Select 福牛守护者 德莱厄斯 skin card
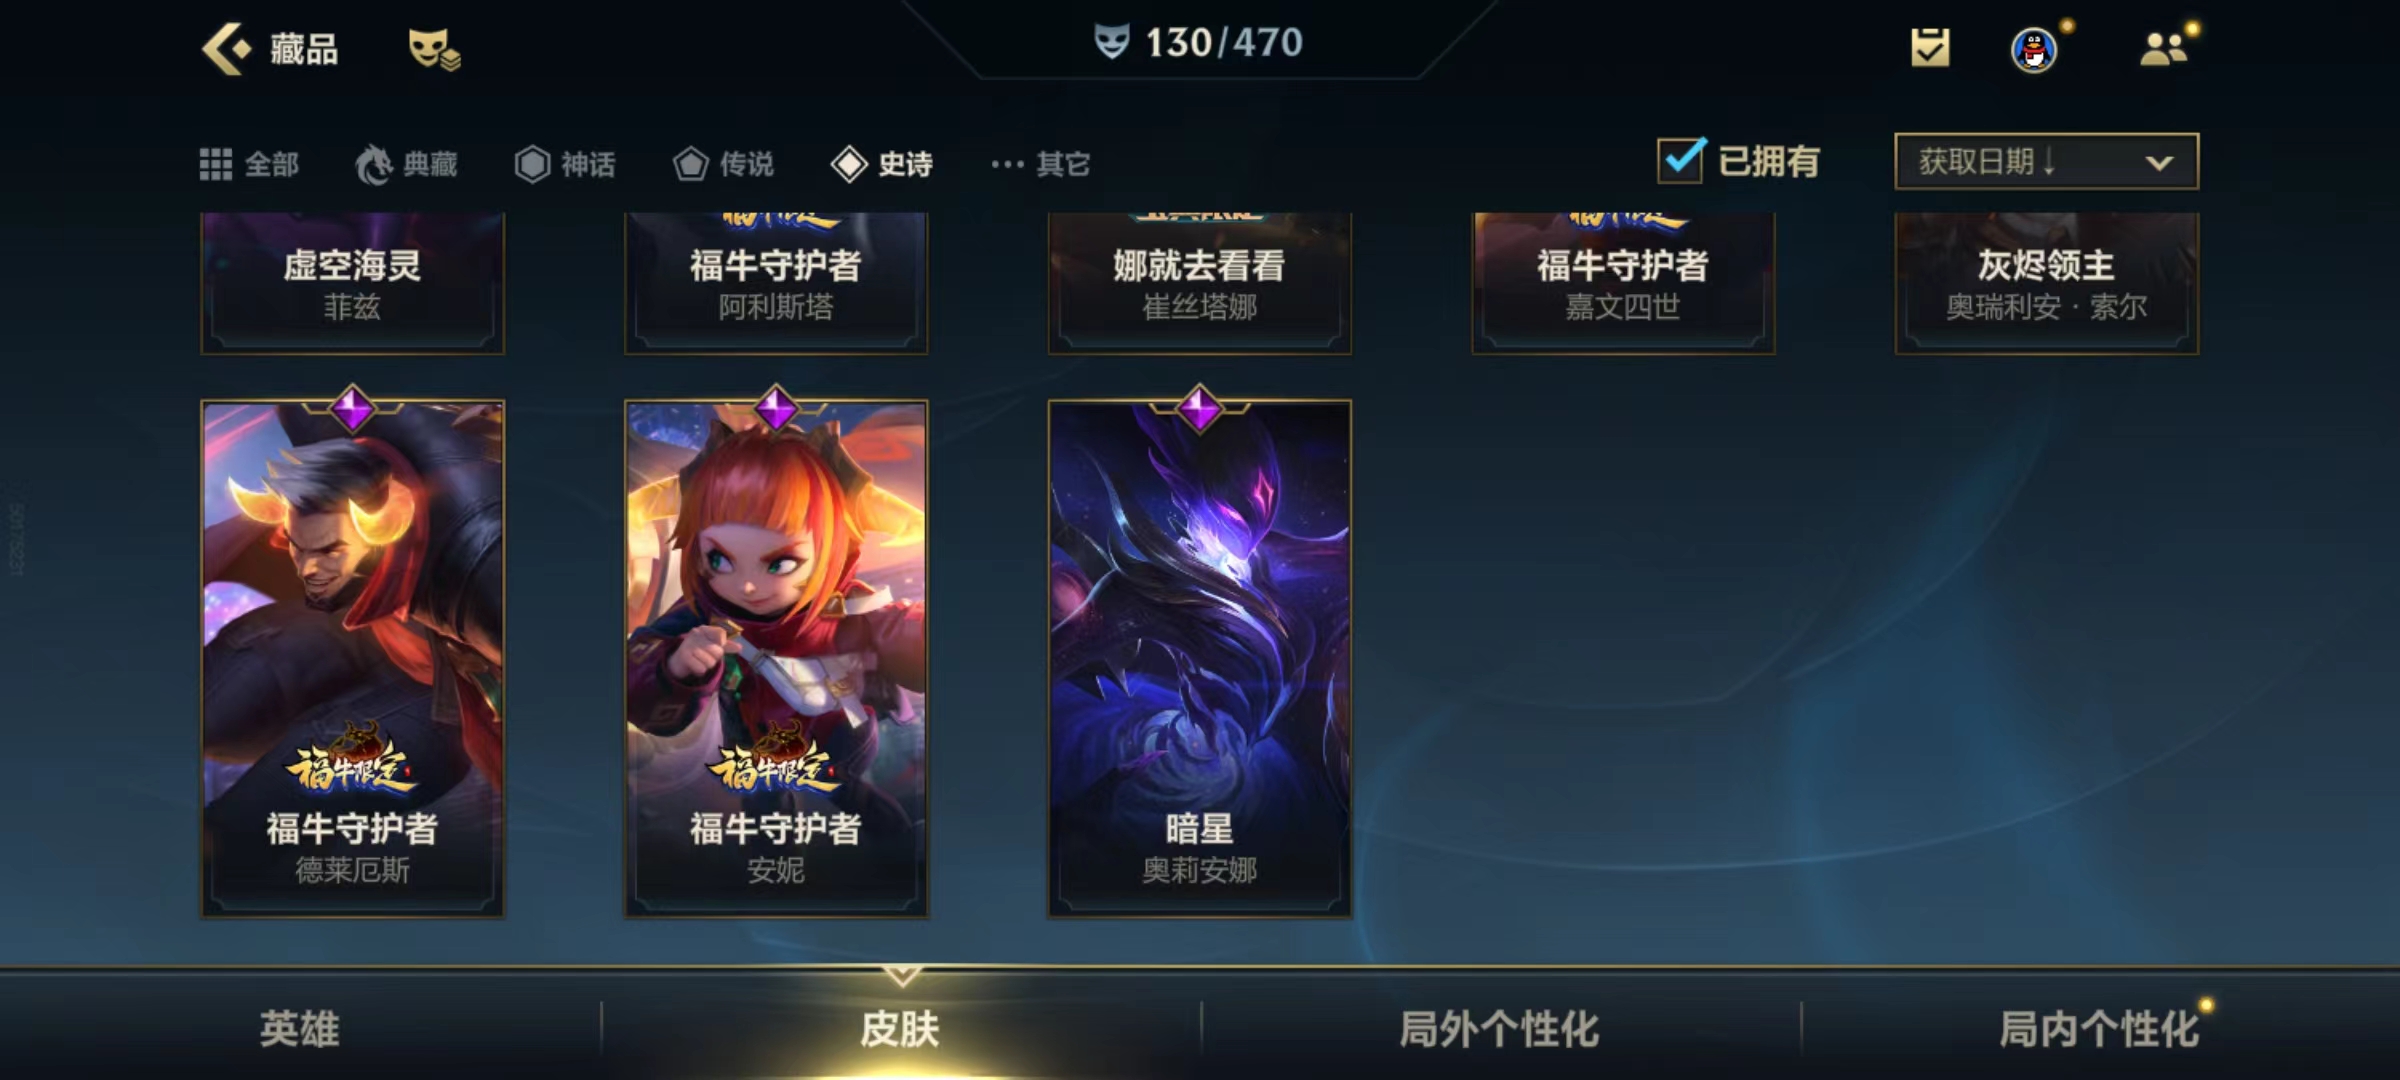The image size is (2400, 1080). [353, 658]
